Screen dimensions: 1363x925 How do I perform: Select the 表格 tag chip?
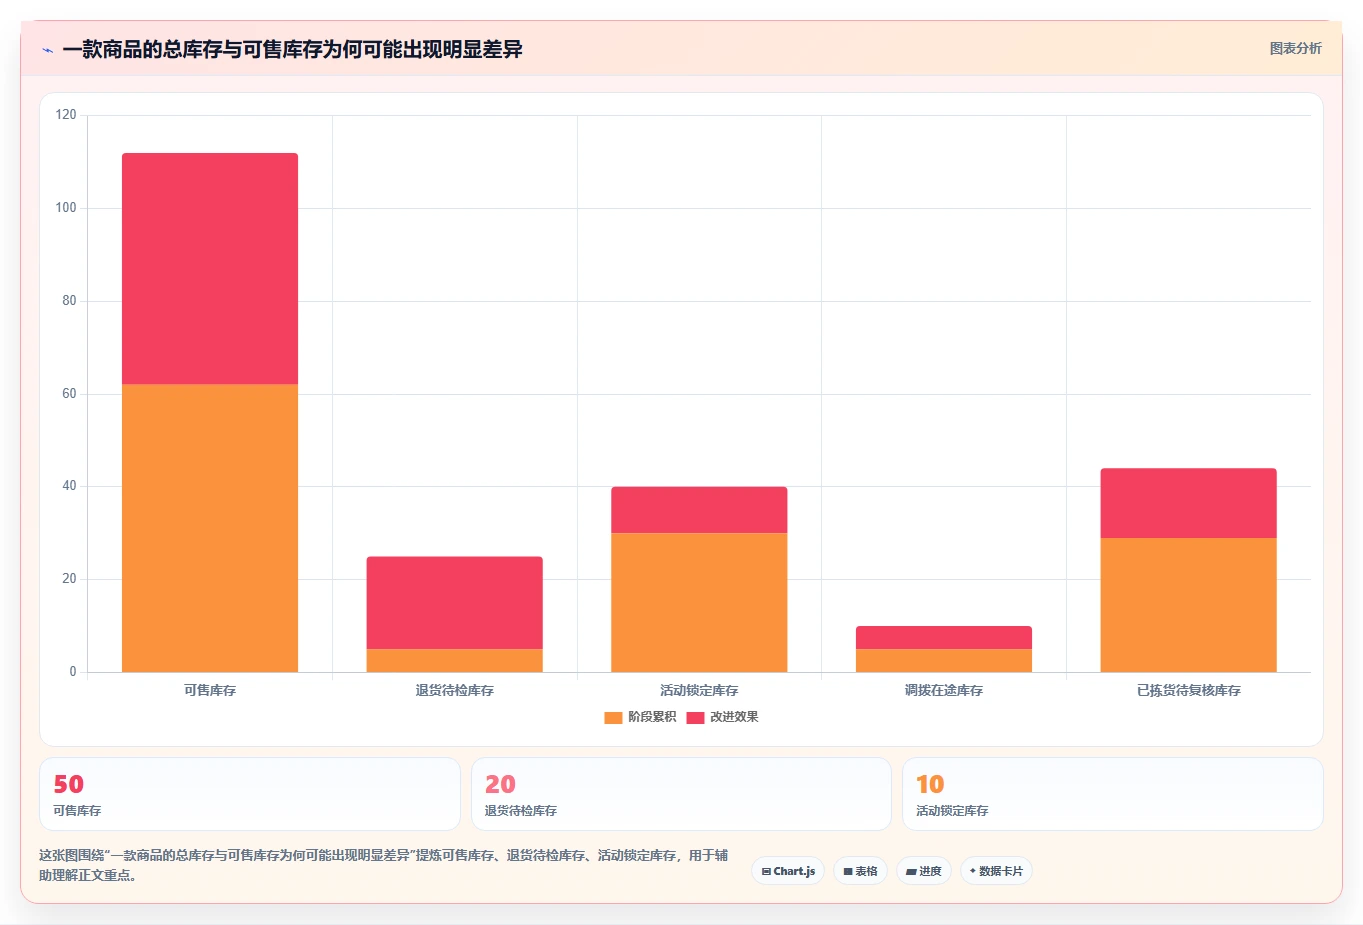pos(860,871)
